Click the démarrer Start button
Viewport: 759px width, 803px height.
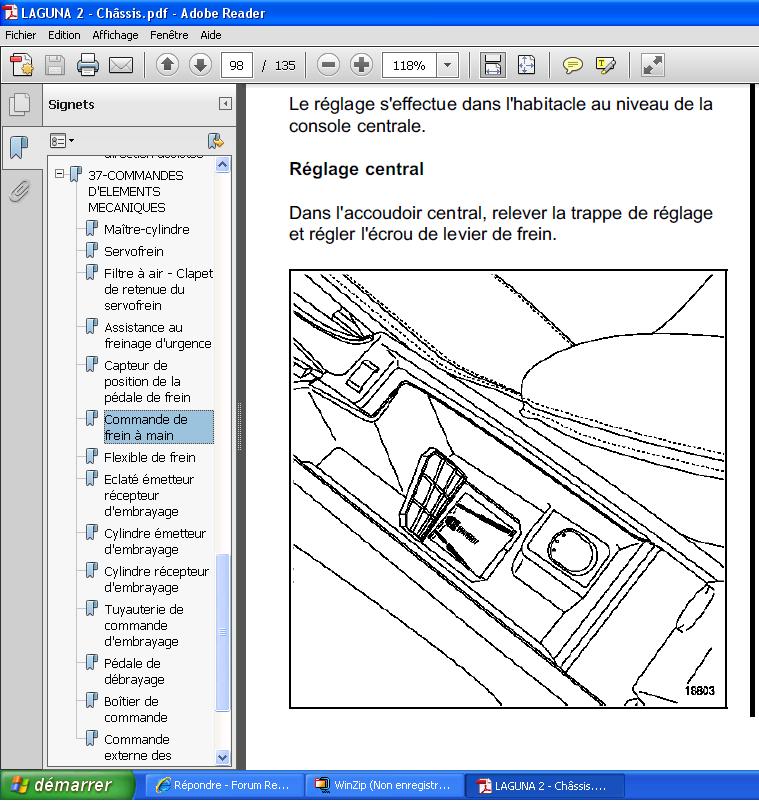68,785
